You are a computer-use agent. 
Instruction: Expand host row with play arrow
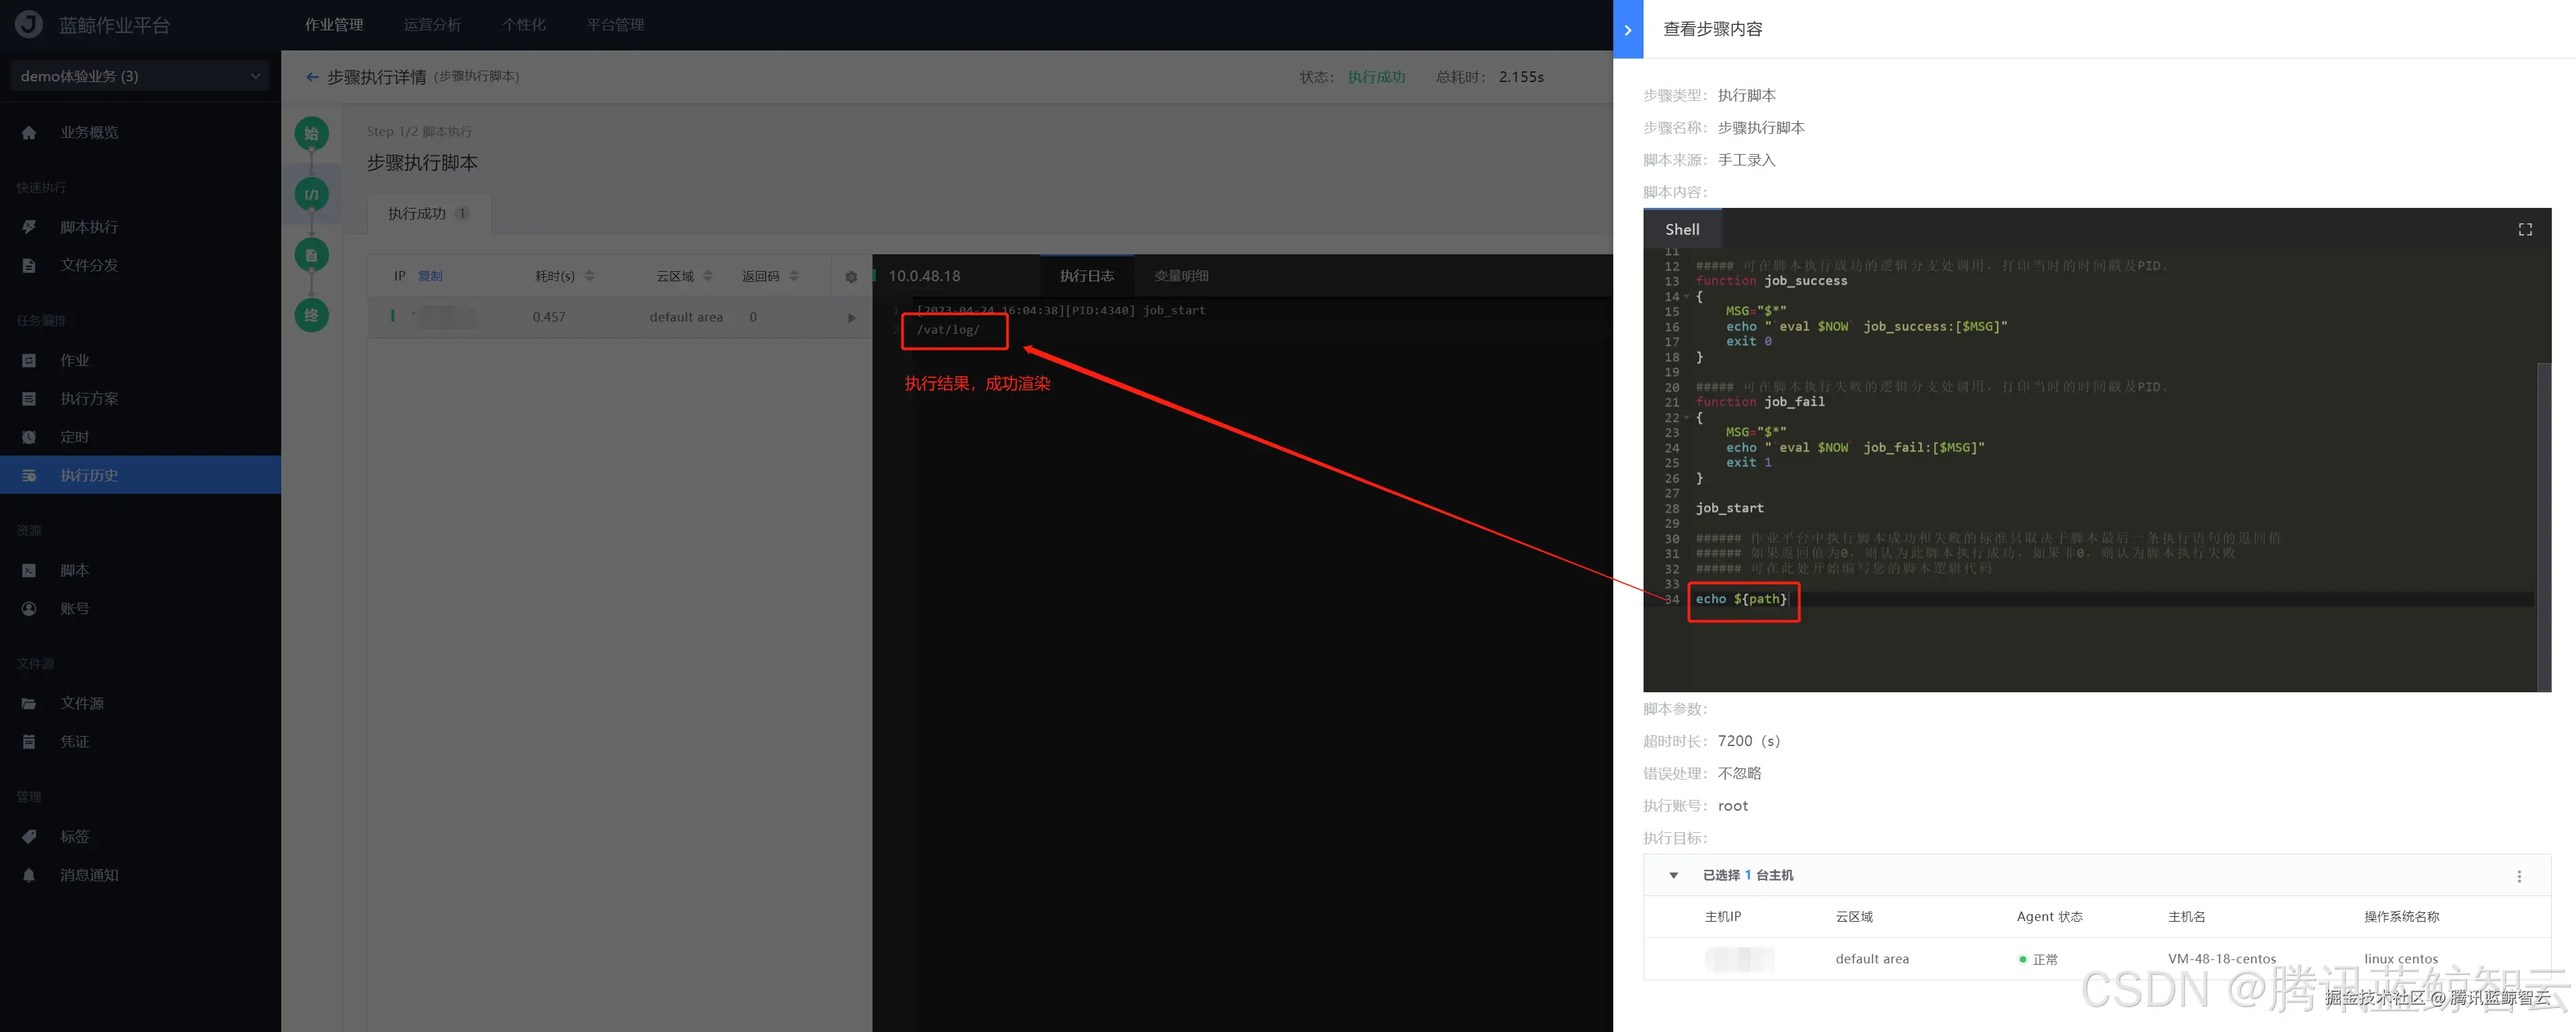(851, 318)
